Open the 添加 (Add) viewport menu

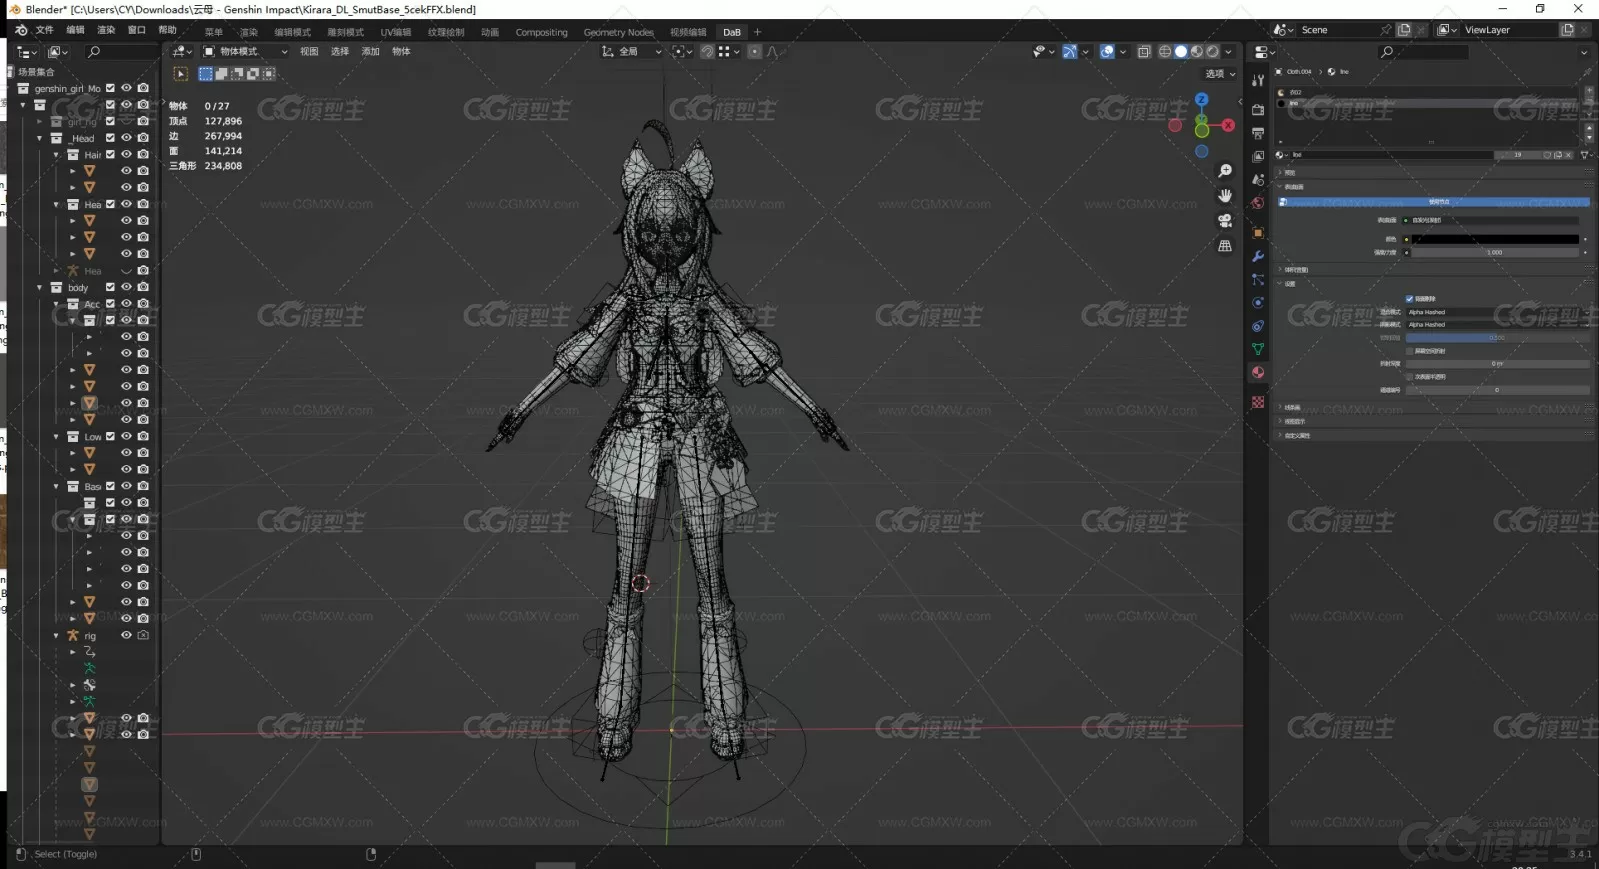point(370,51)
